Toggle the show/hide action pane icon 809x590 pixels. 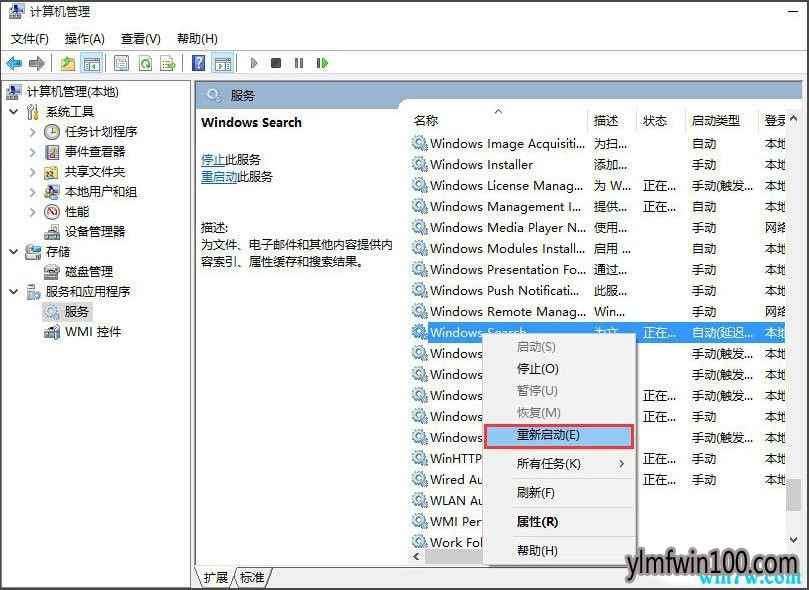tap(223, 63)
